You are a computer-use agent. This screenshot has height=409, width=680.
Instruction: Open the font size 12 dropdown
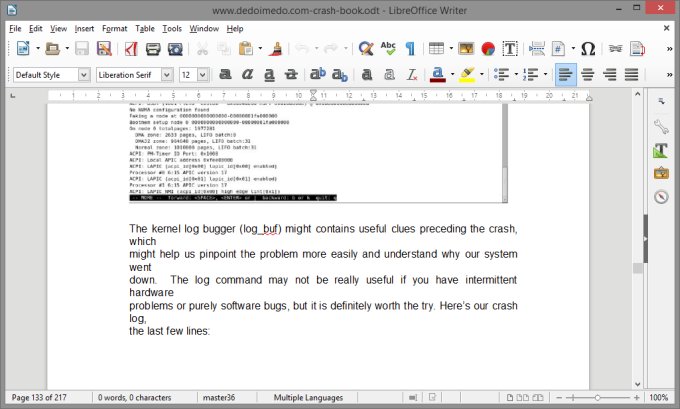pos(203,75)
